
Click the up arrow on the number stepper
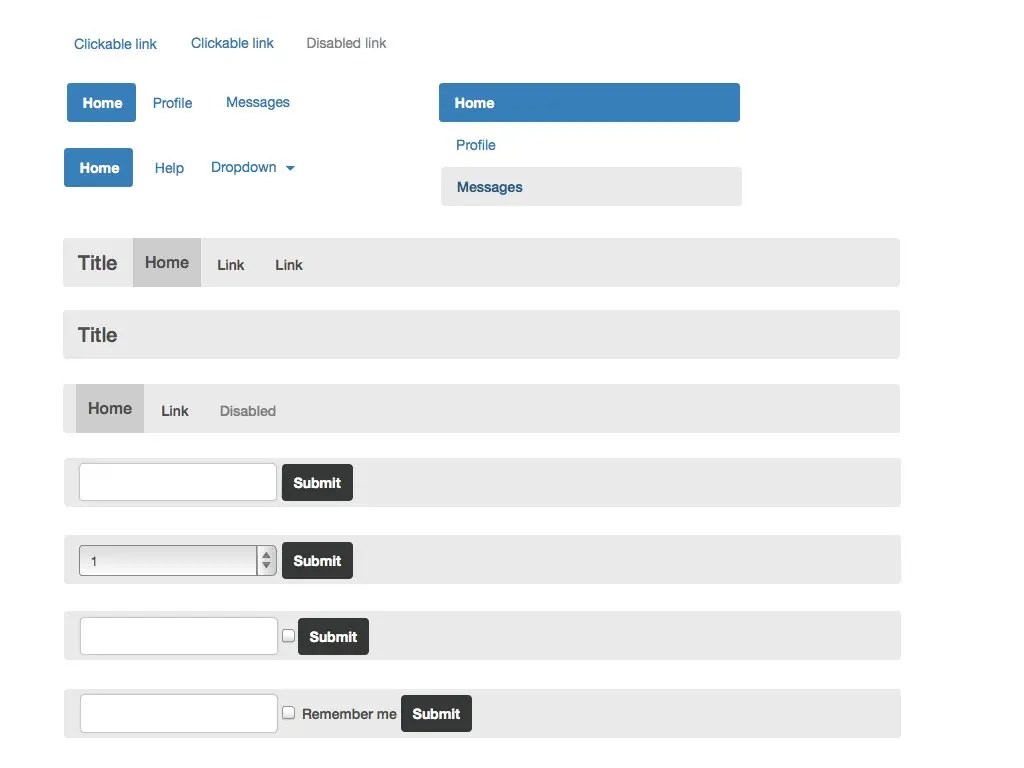tap(266, 555)
